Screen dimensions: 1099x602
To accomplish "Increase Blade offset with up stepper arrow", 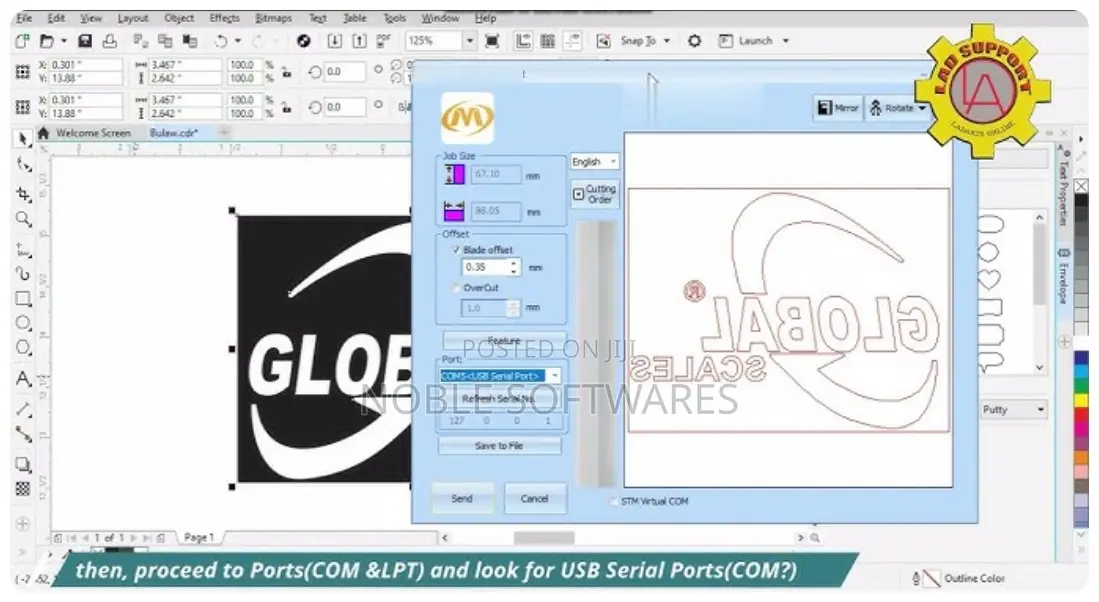I will click(514, 264).
